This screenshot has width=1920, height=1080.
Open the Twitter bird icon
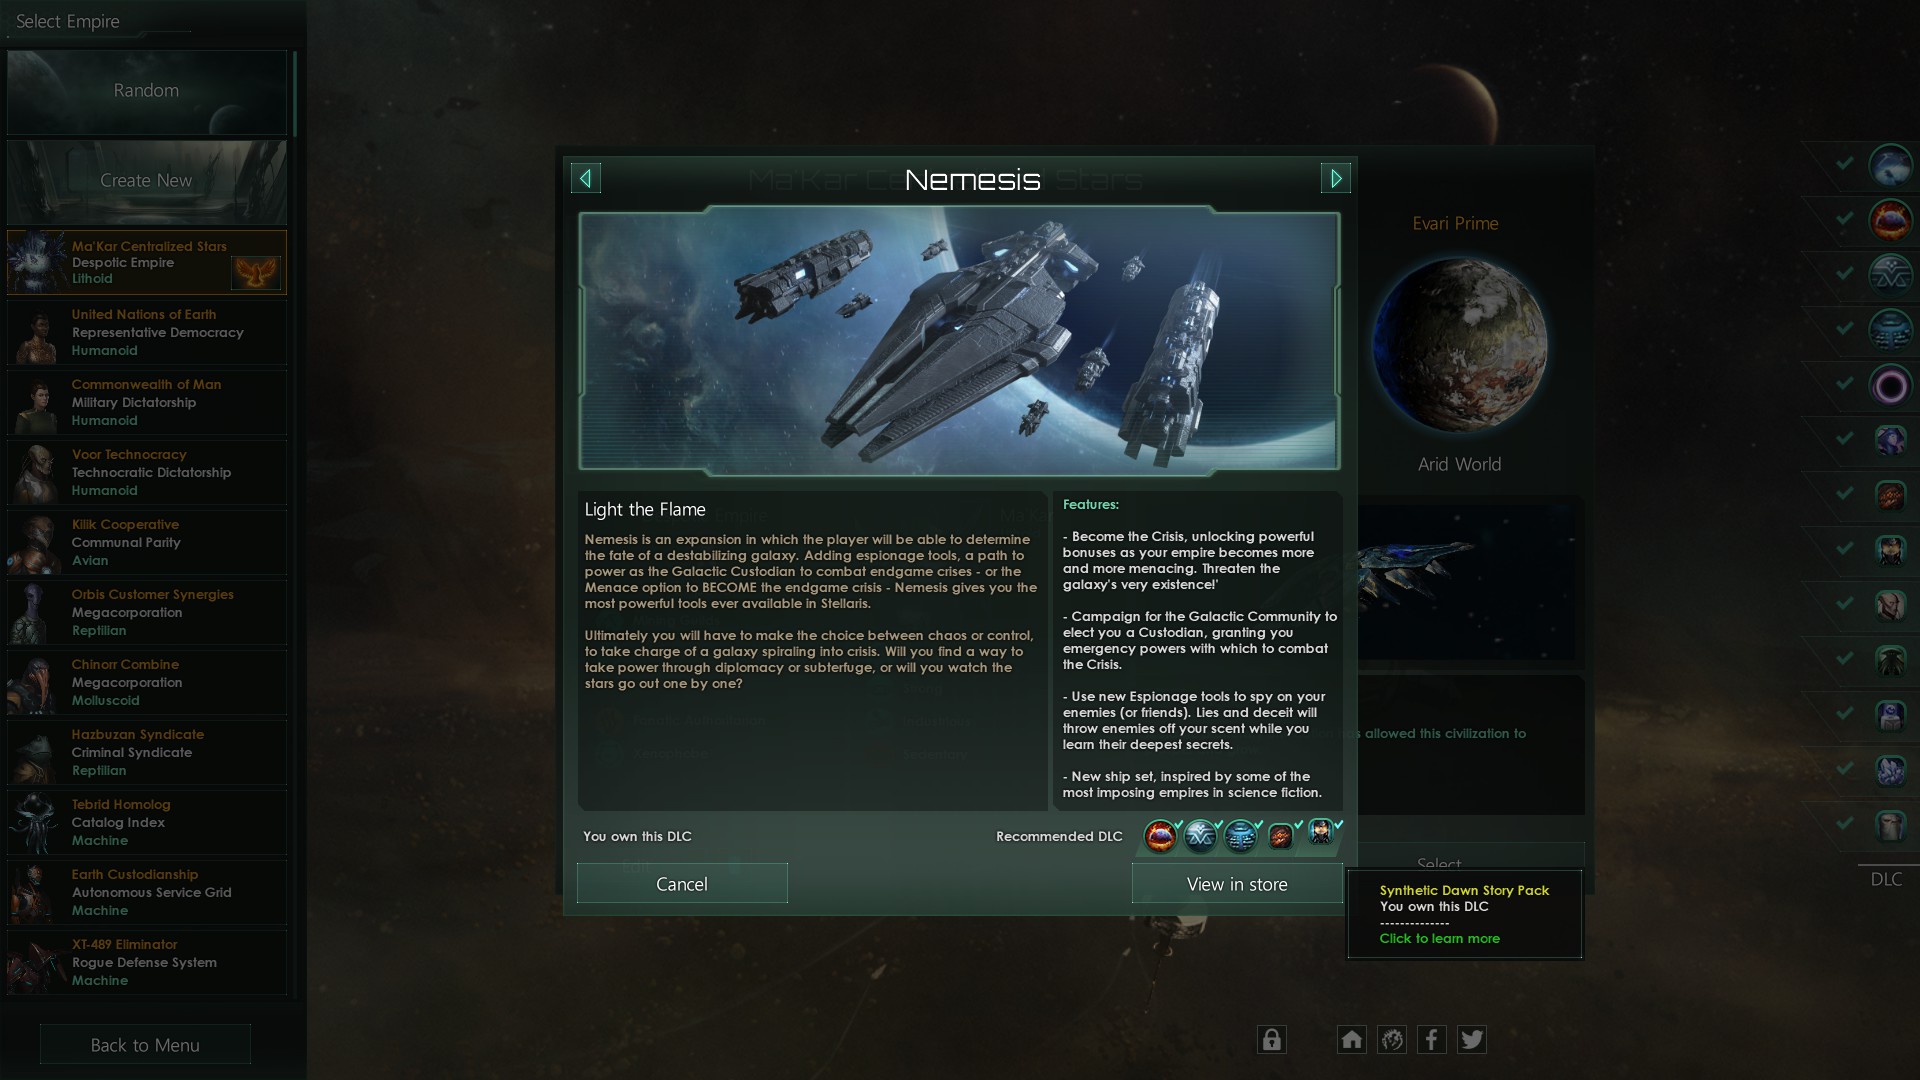[1471, 1040]
